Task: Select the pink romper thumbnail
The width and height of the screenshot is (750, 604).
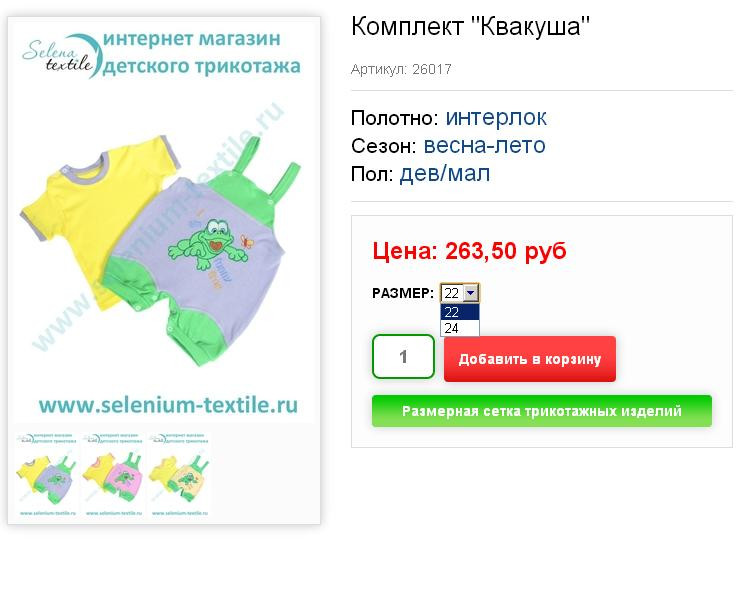Action: click(x=113, y=474)
